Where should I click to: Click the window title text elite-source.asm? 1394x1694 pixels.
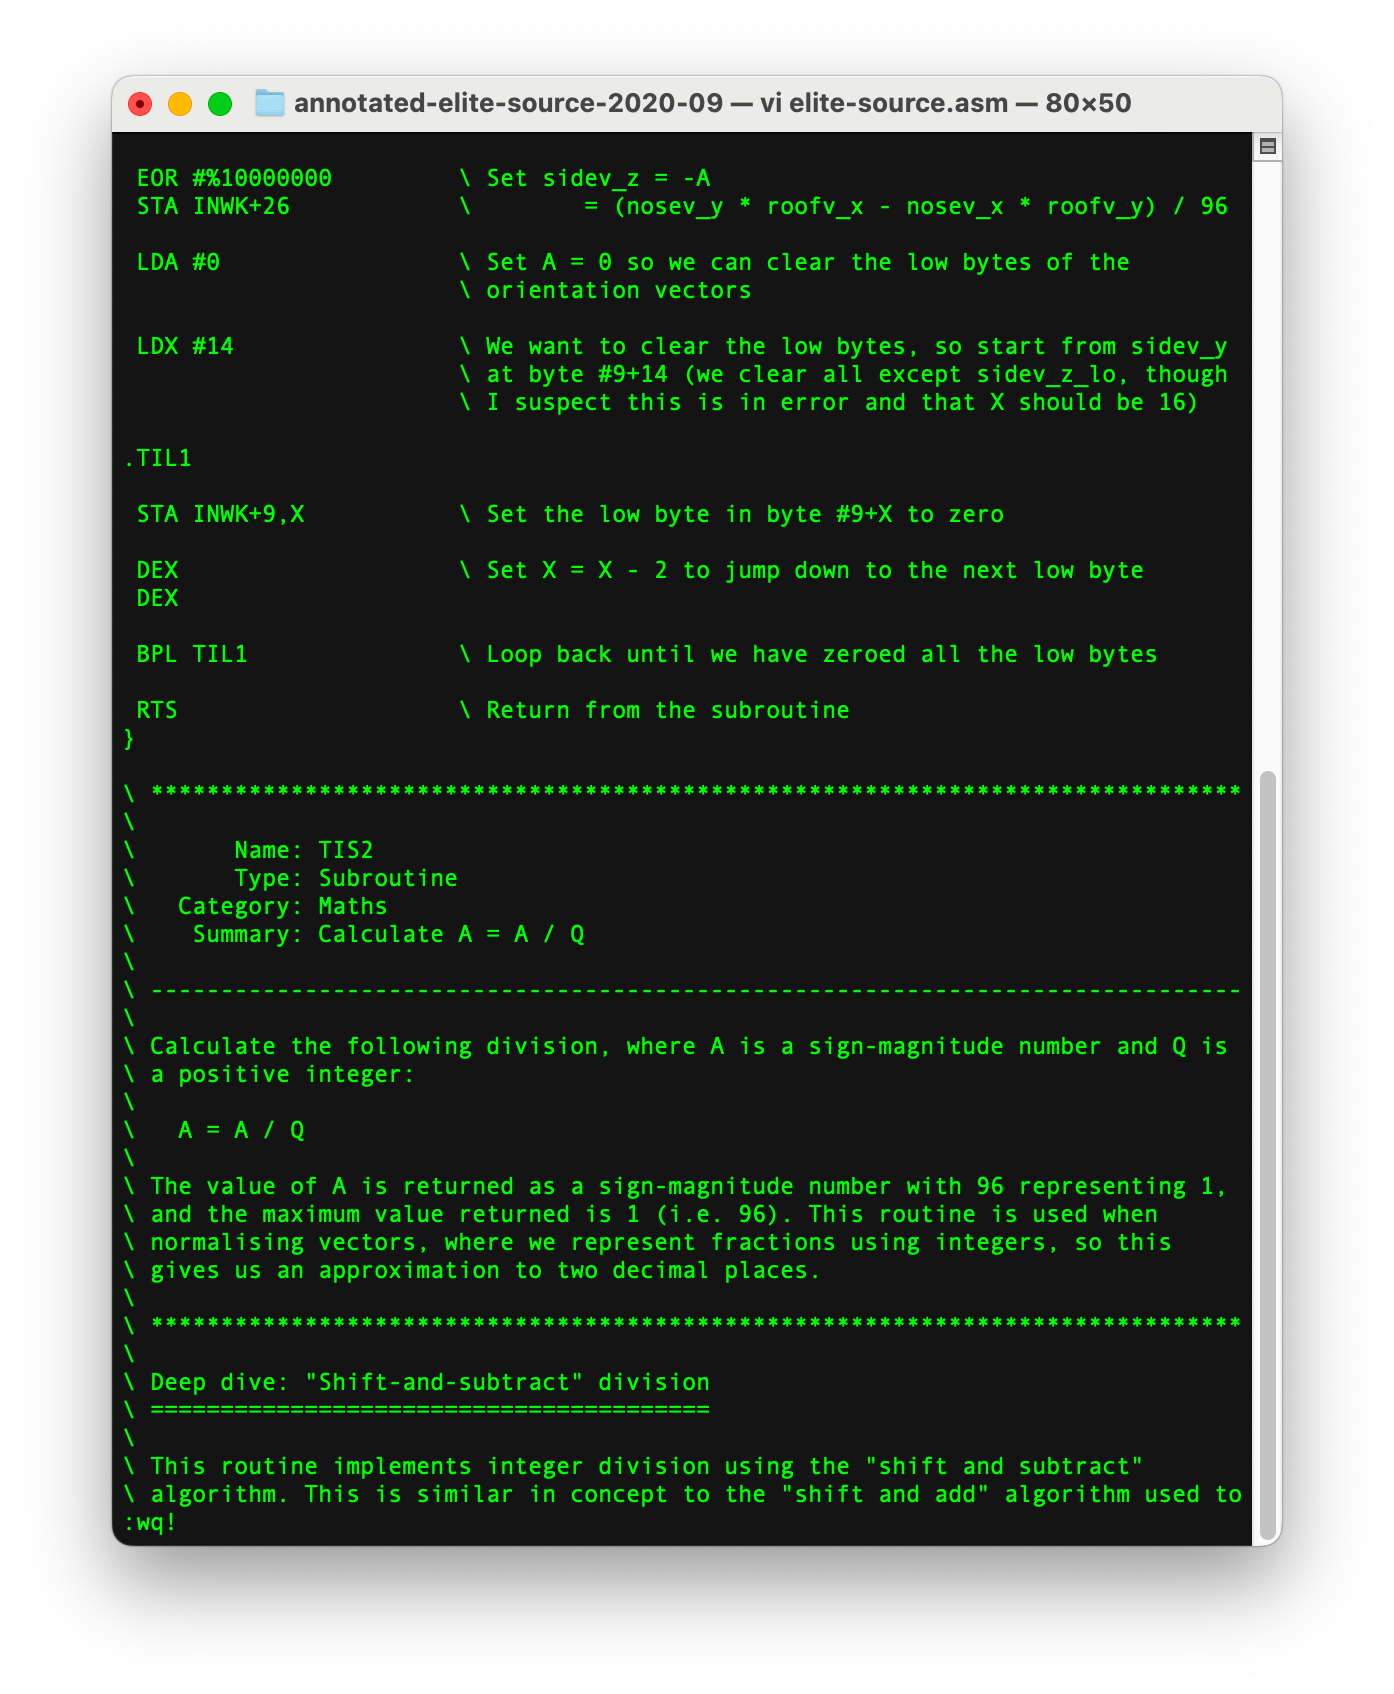[898, 103]
